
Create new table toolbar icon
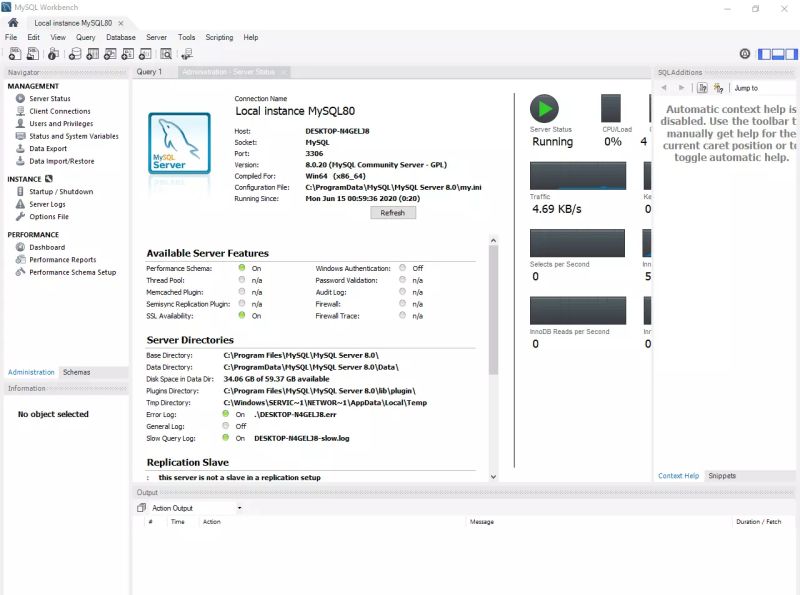tap(92, 54)
